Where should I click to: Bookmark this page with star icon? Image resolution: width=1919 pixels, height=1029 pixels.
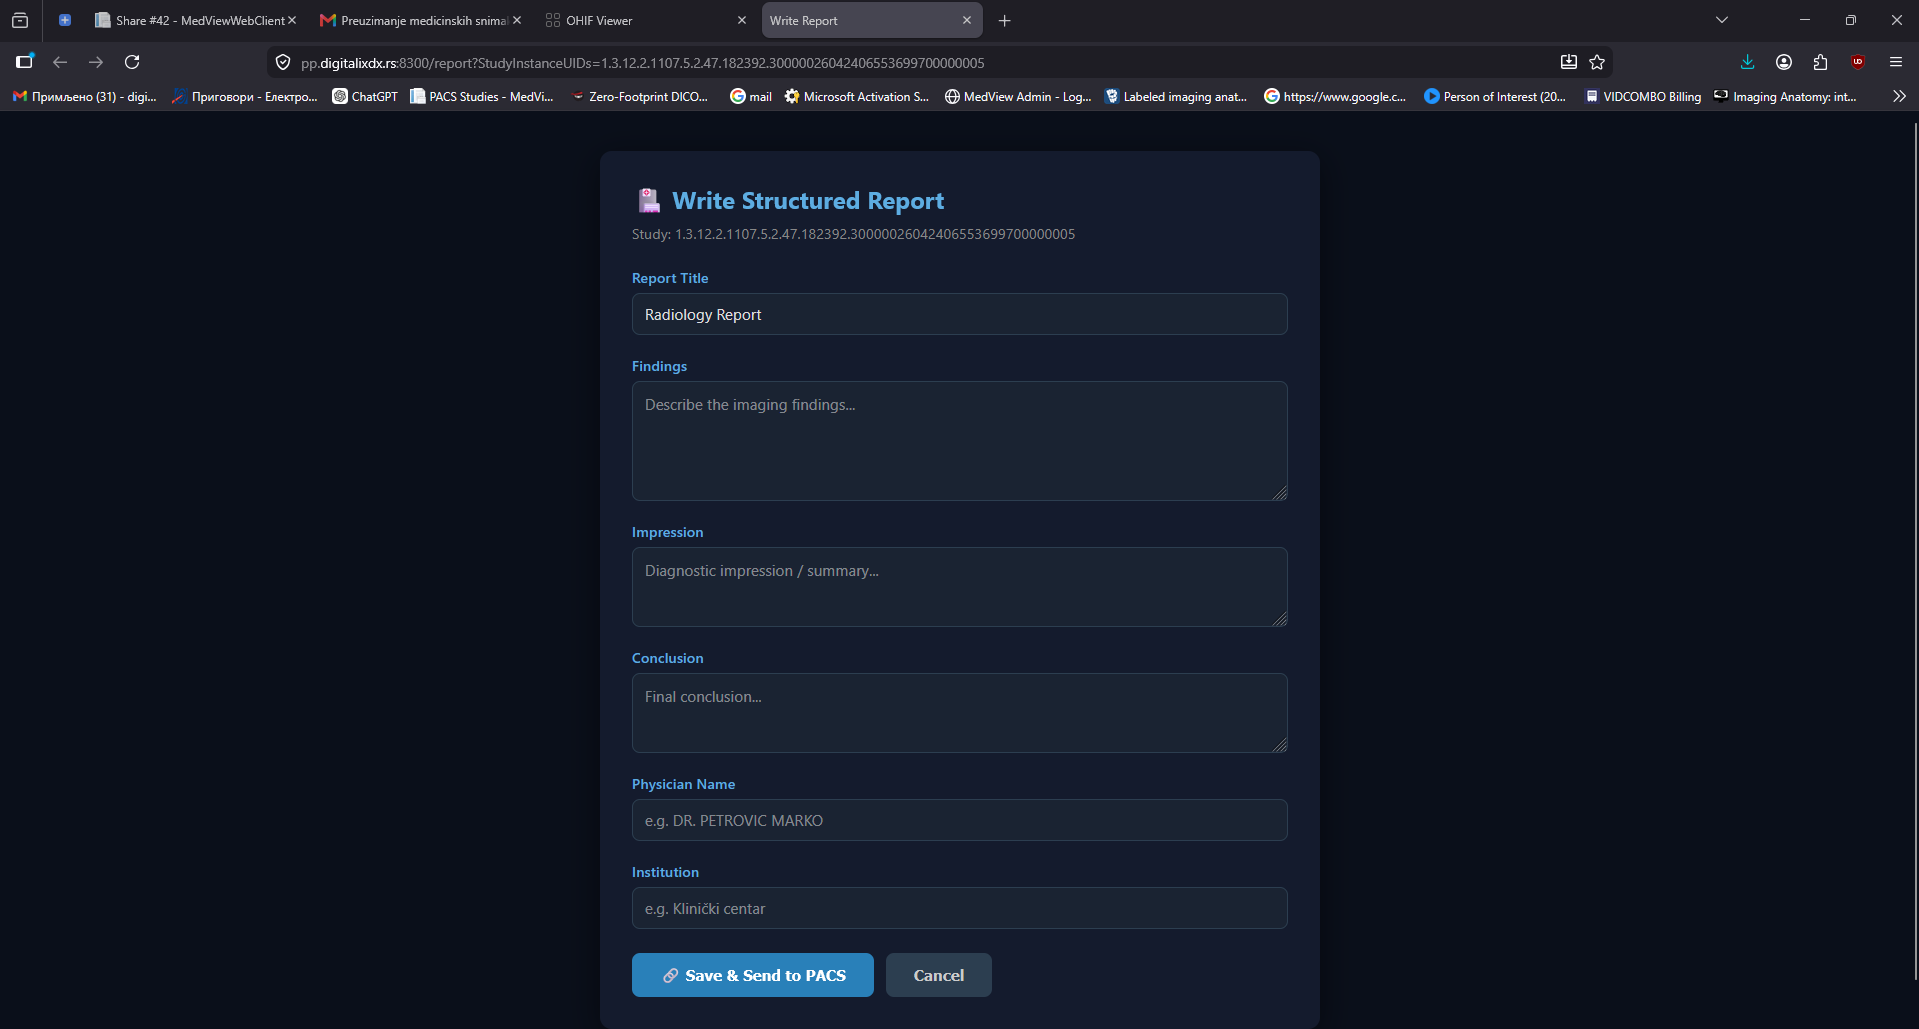(1597, 62)
